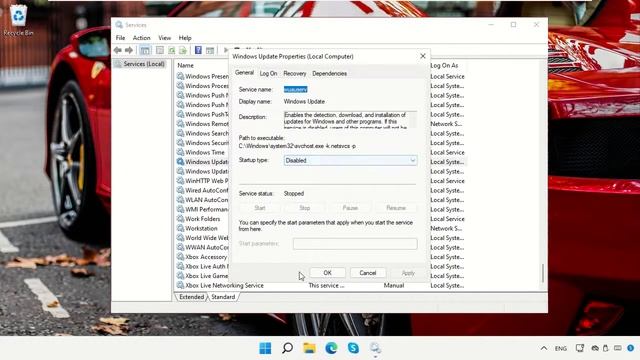Click OK in the properties dialog
Screen dimensions: 640x360
point(327,273)
